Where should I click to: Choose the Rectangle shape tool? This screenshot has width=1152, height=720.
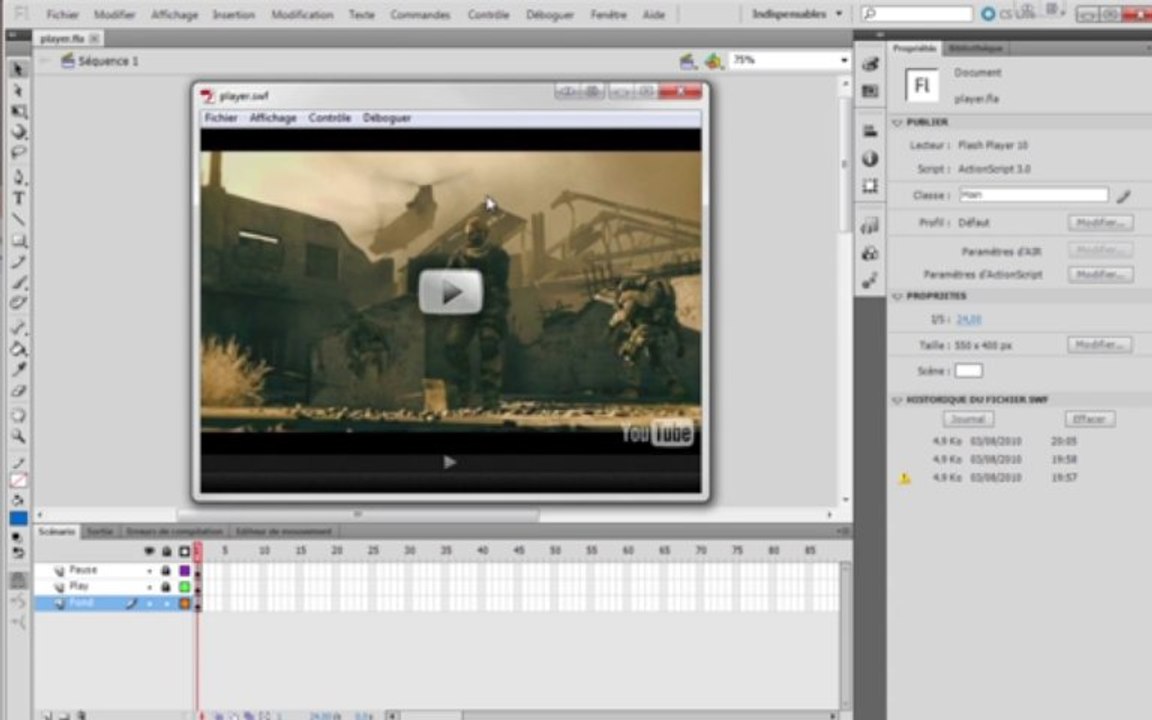click(18, 240)
